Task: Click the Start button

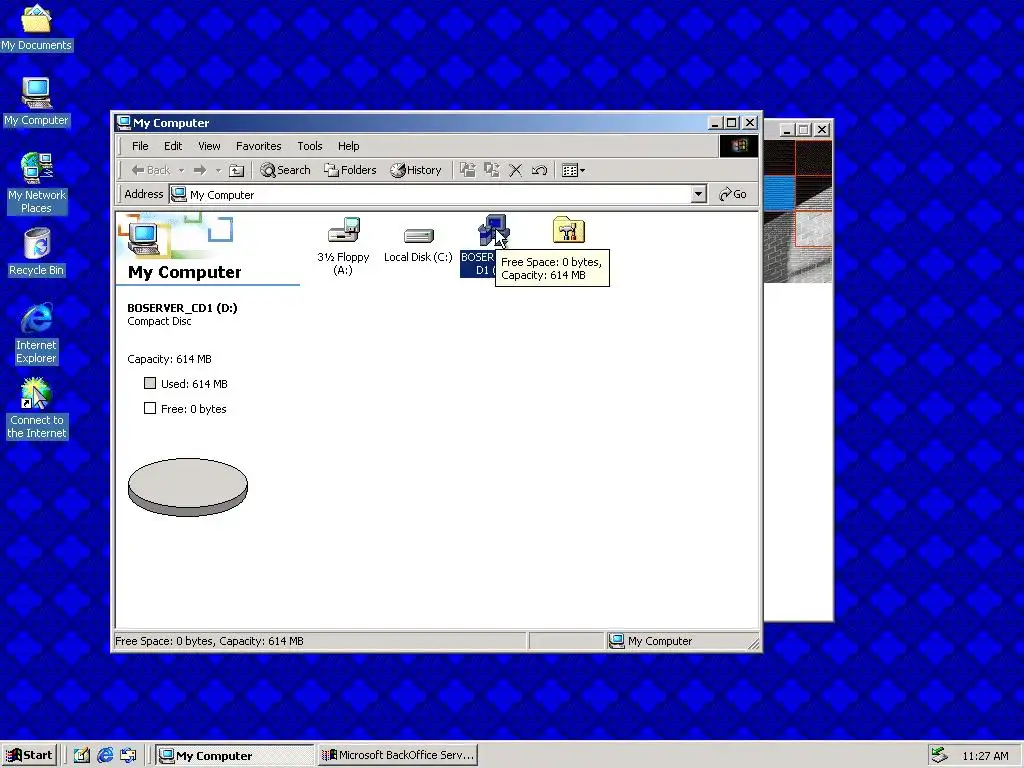Action: click(29, 755)
